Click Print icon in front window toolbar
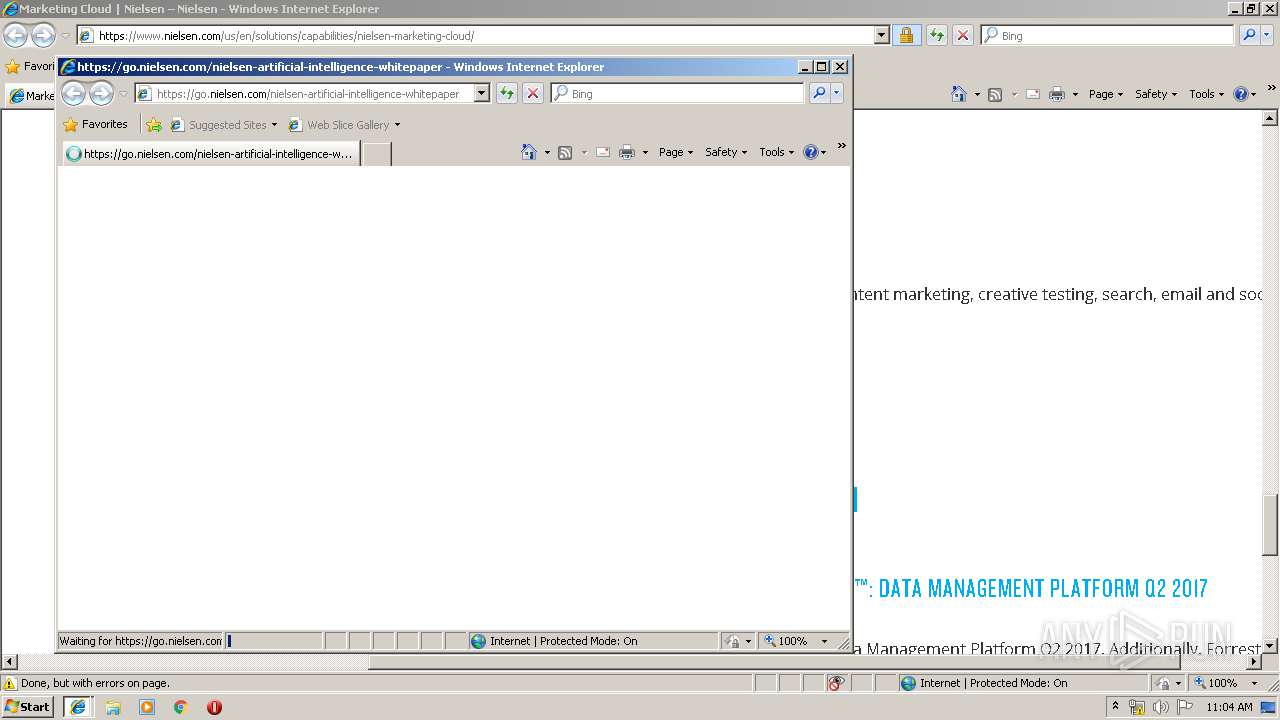This screenshot has width=1280, height=720. point(627,152)
